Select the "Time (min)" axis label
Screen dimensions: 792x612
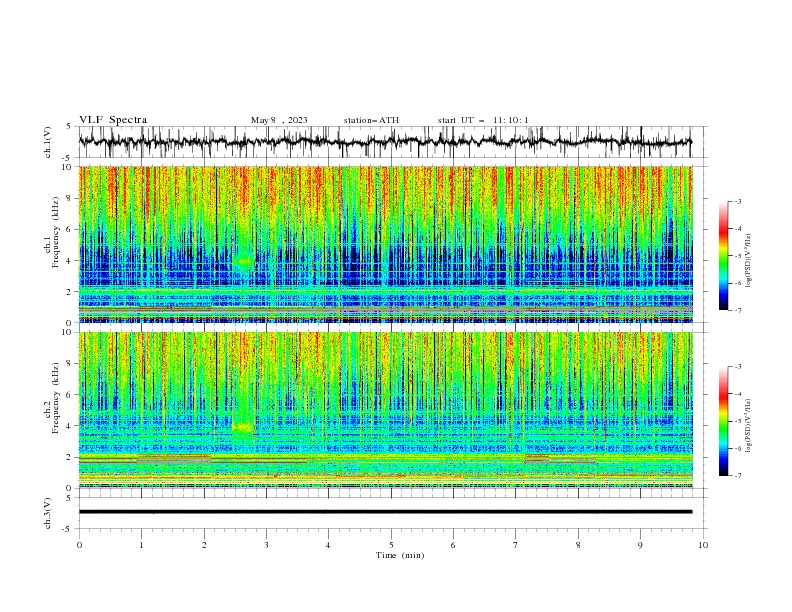coord(400,555)
